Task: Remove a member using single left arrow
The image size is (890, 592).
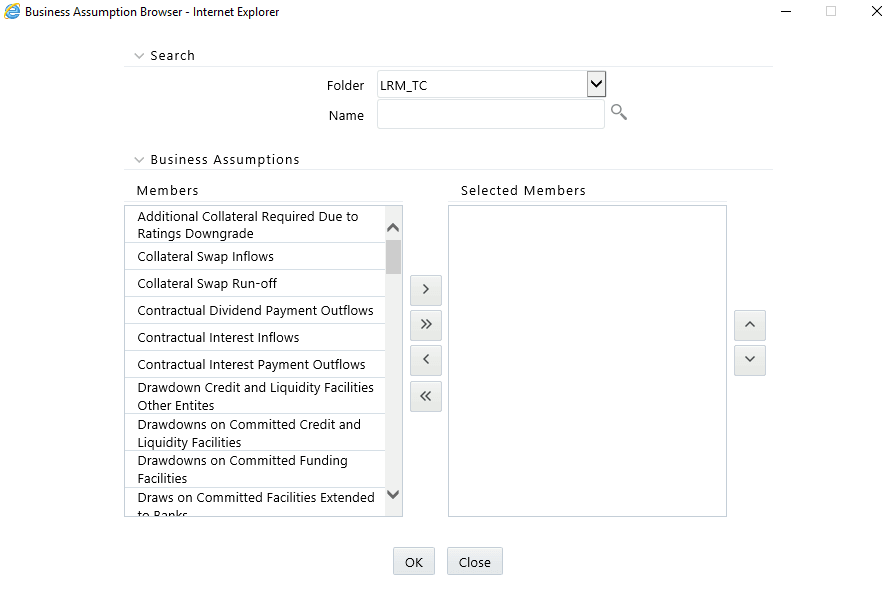Action: pos(425,360)
